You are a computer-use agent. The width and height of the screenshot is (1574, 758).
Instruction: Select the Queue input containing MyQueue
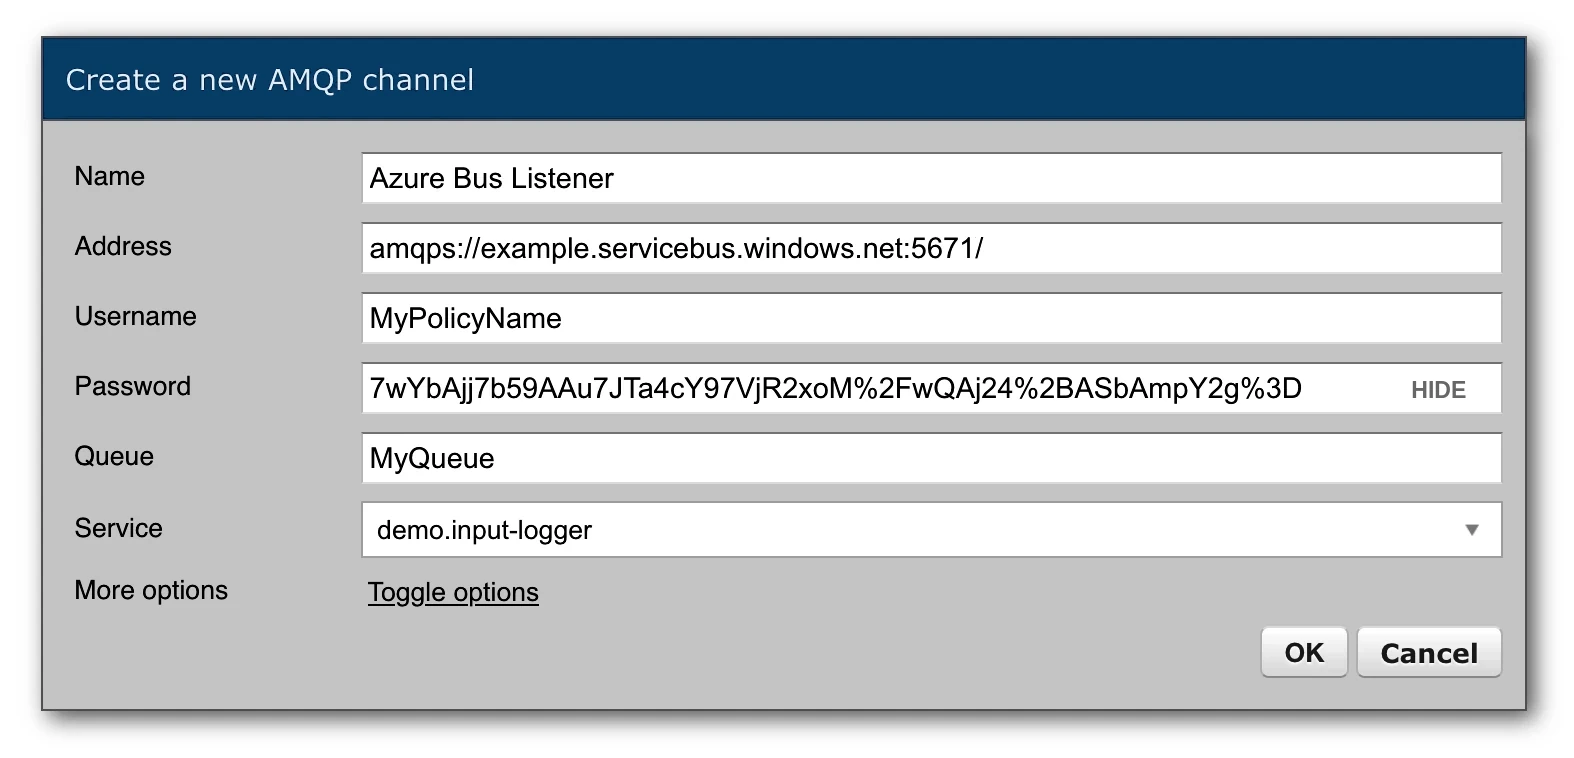pyautogui.click(x=930, y=458)
